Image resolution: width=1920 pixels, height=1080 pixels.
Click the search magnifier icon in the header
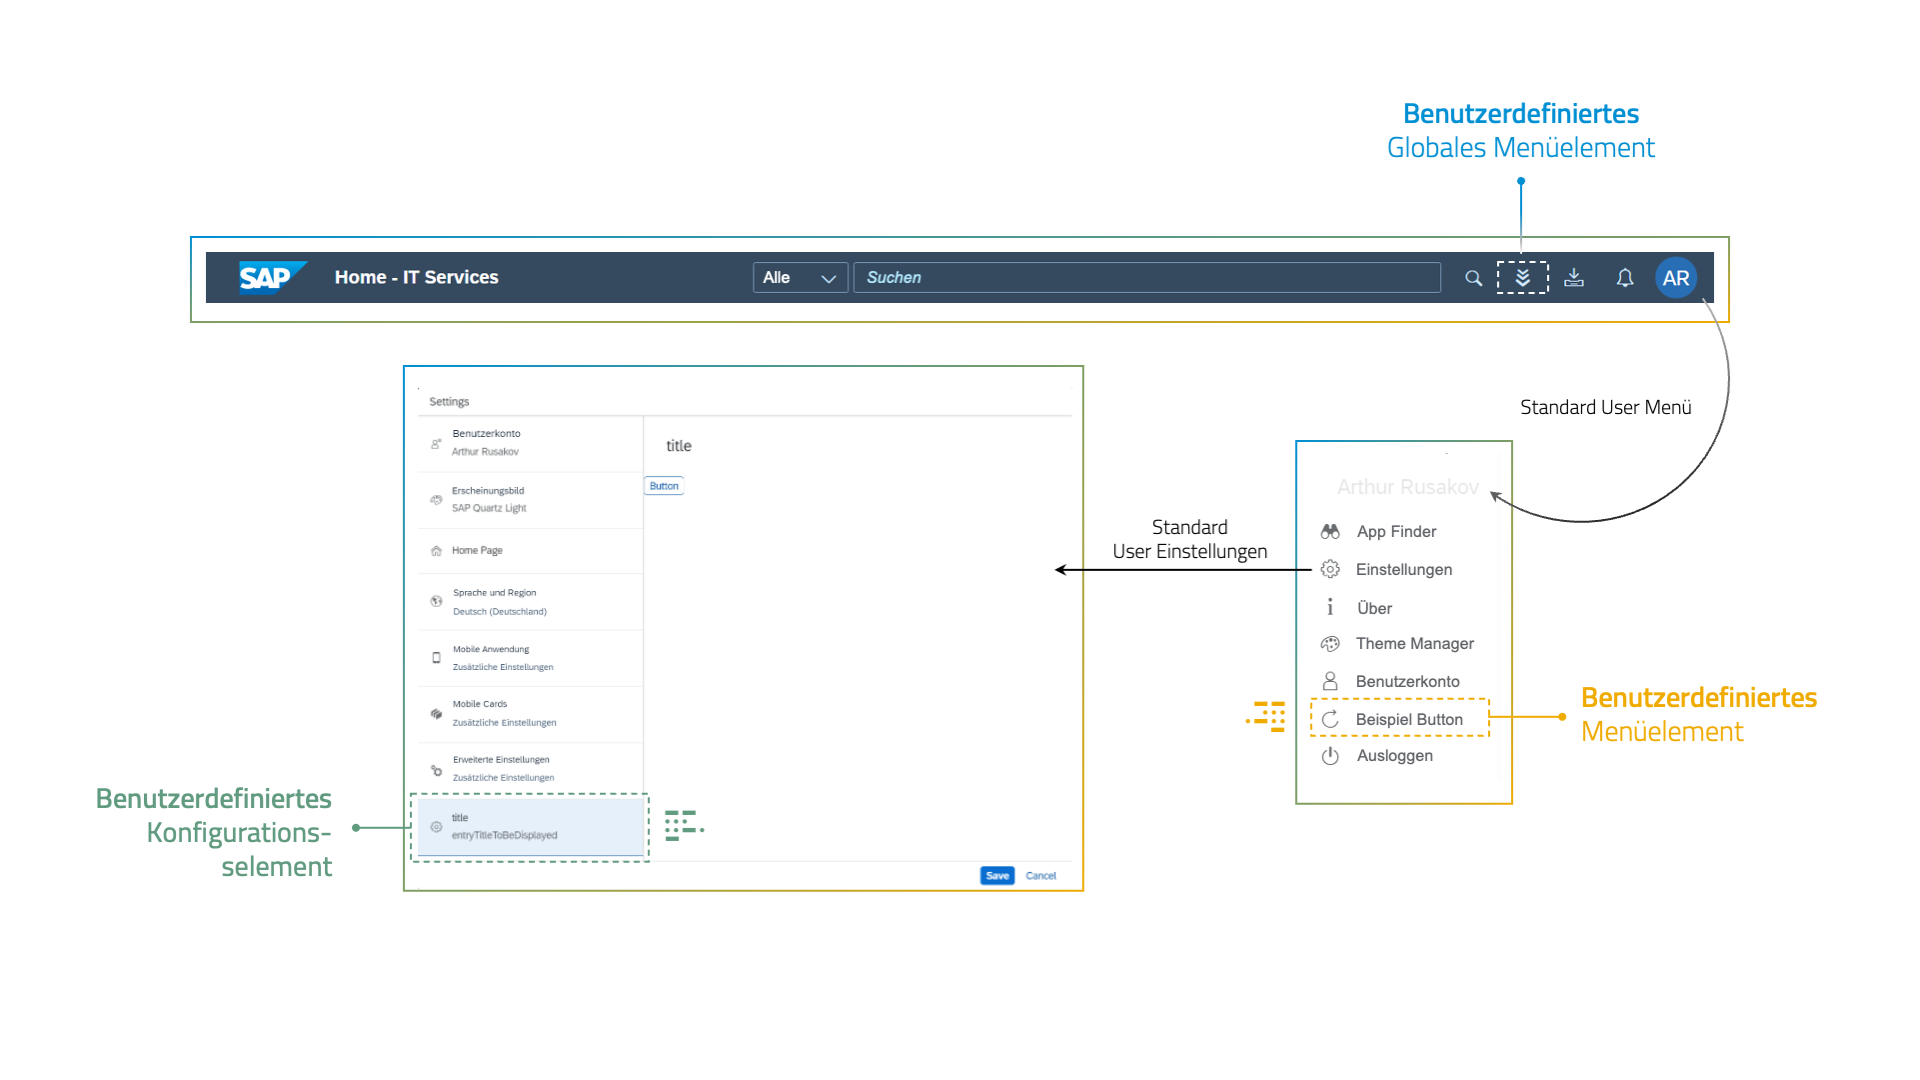click(1473, 277)
